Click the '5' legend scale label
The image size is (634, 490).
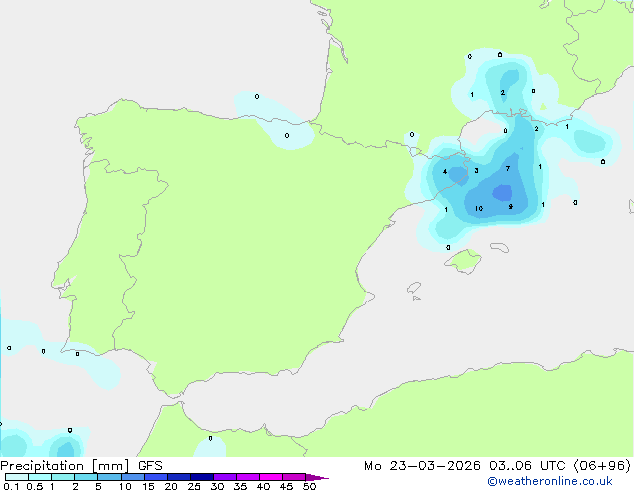point(98,486)
